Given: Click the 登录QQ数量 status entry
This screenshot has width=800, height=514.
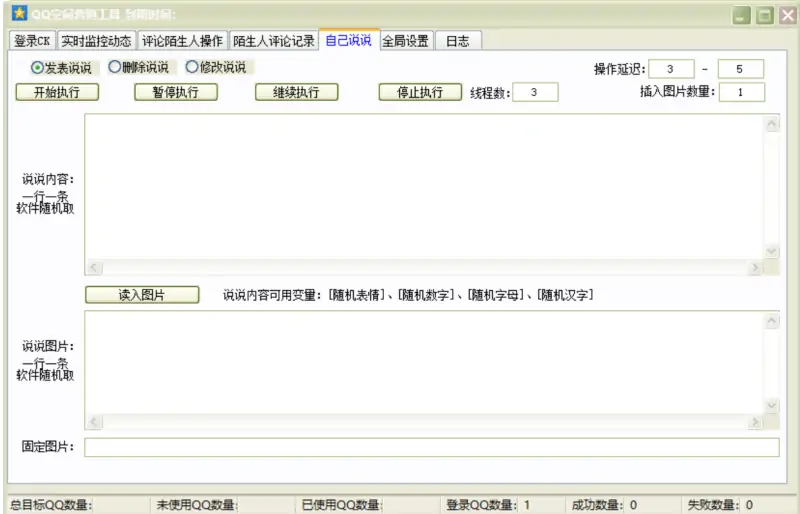Looking at the screenshot, I should [488, 505].
